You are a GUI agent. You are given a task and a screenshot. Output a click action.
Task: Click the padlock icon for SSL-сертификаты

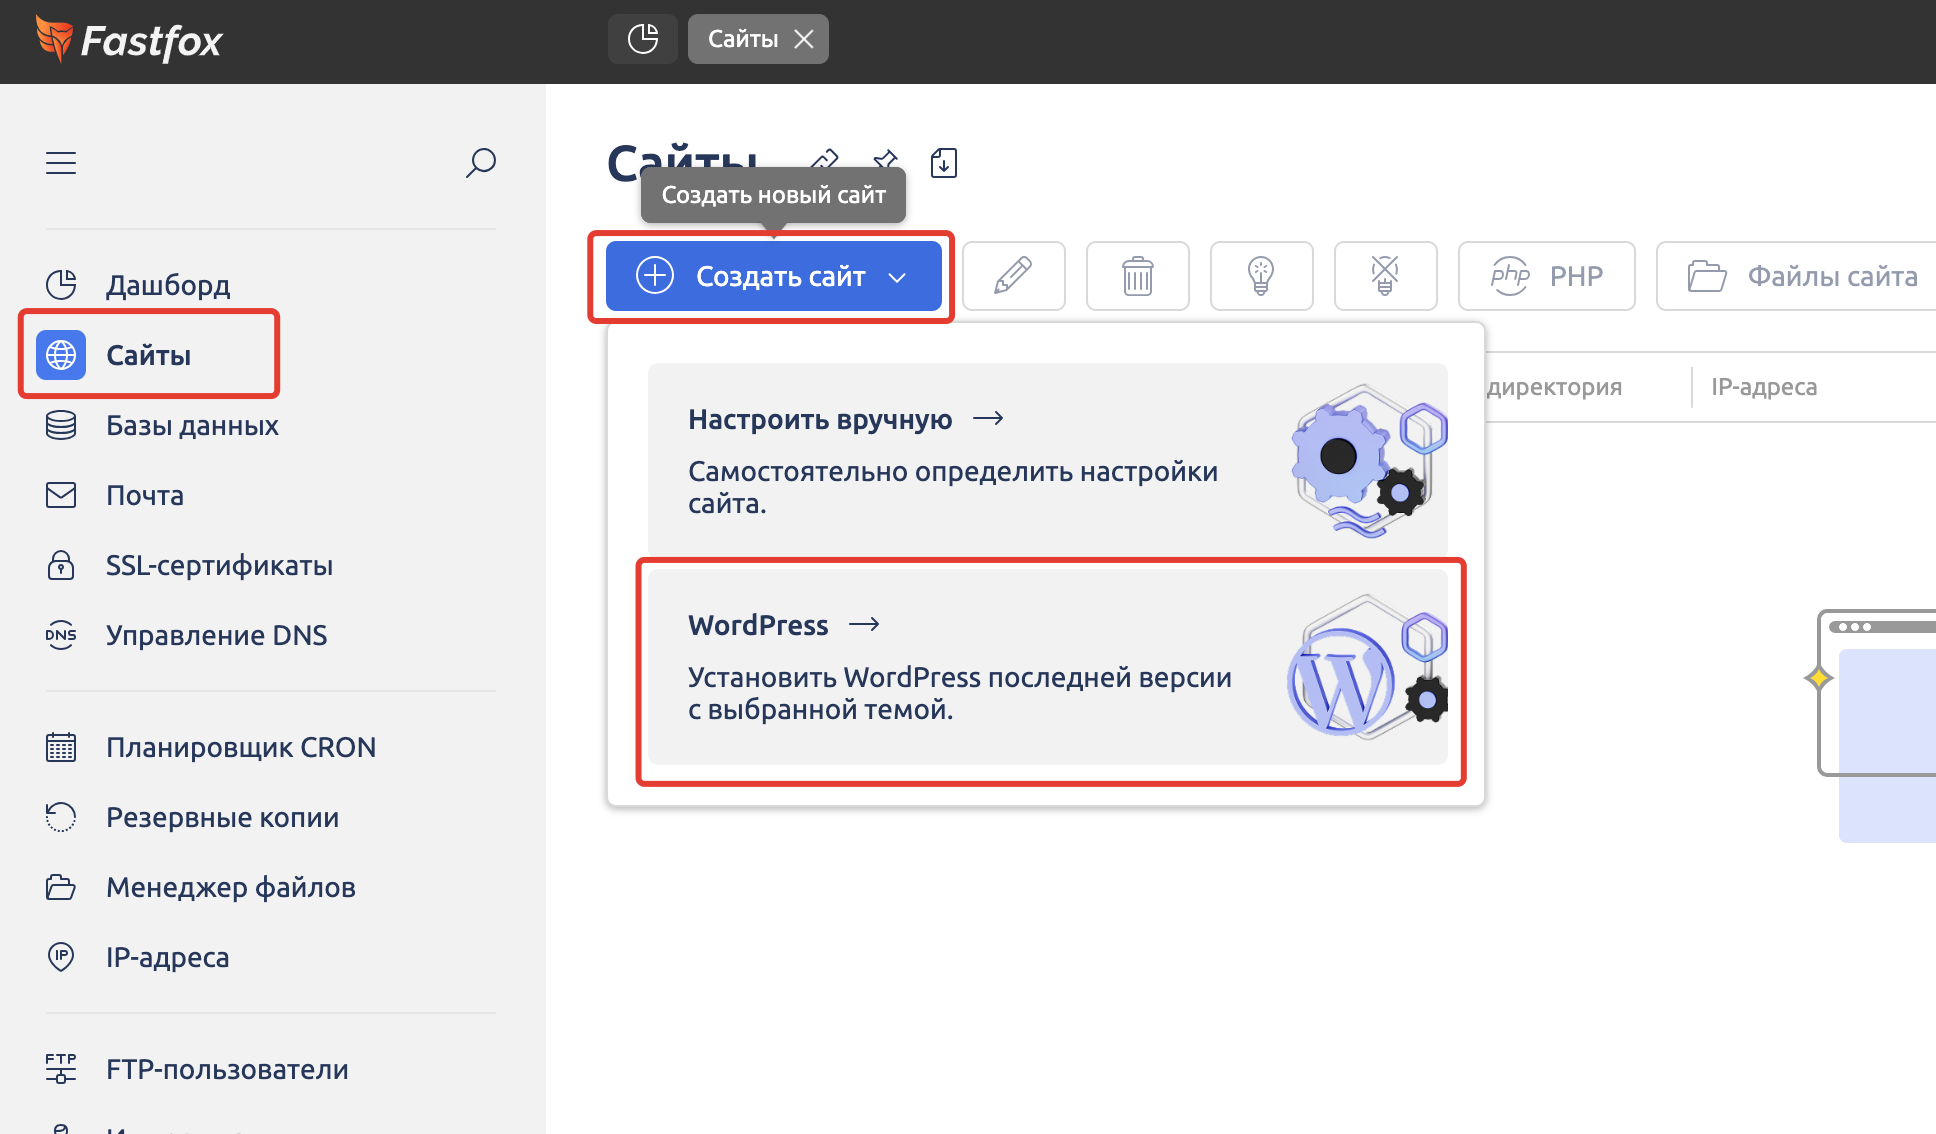click(x=61, y=565)
